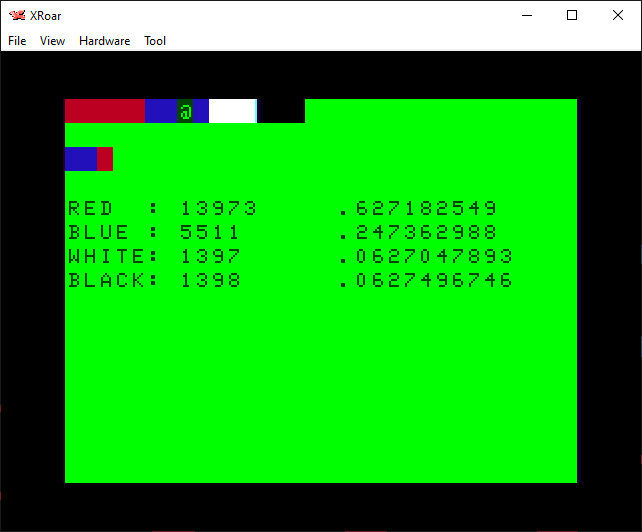The width and height of the screenshot is (642, 532).
Task: Click the red ratio .627182549
Action: [x=418, y=209]
